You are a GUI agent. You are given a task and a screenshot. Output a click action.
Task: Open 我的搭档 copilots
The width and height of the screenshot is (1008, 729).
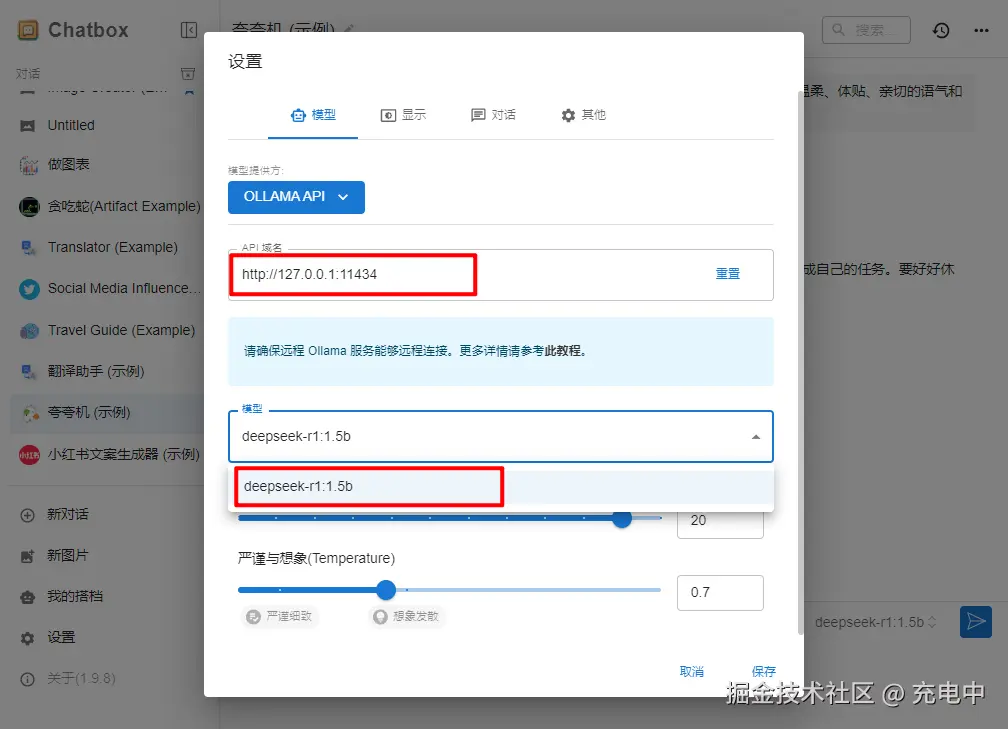pyautogui.click(x=106, y=597)
